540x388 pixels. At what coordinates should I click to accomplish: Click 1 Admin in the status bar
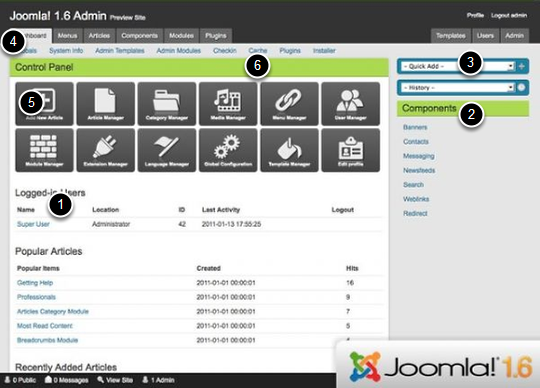[x=158, y=380]
